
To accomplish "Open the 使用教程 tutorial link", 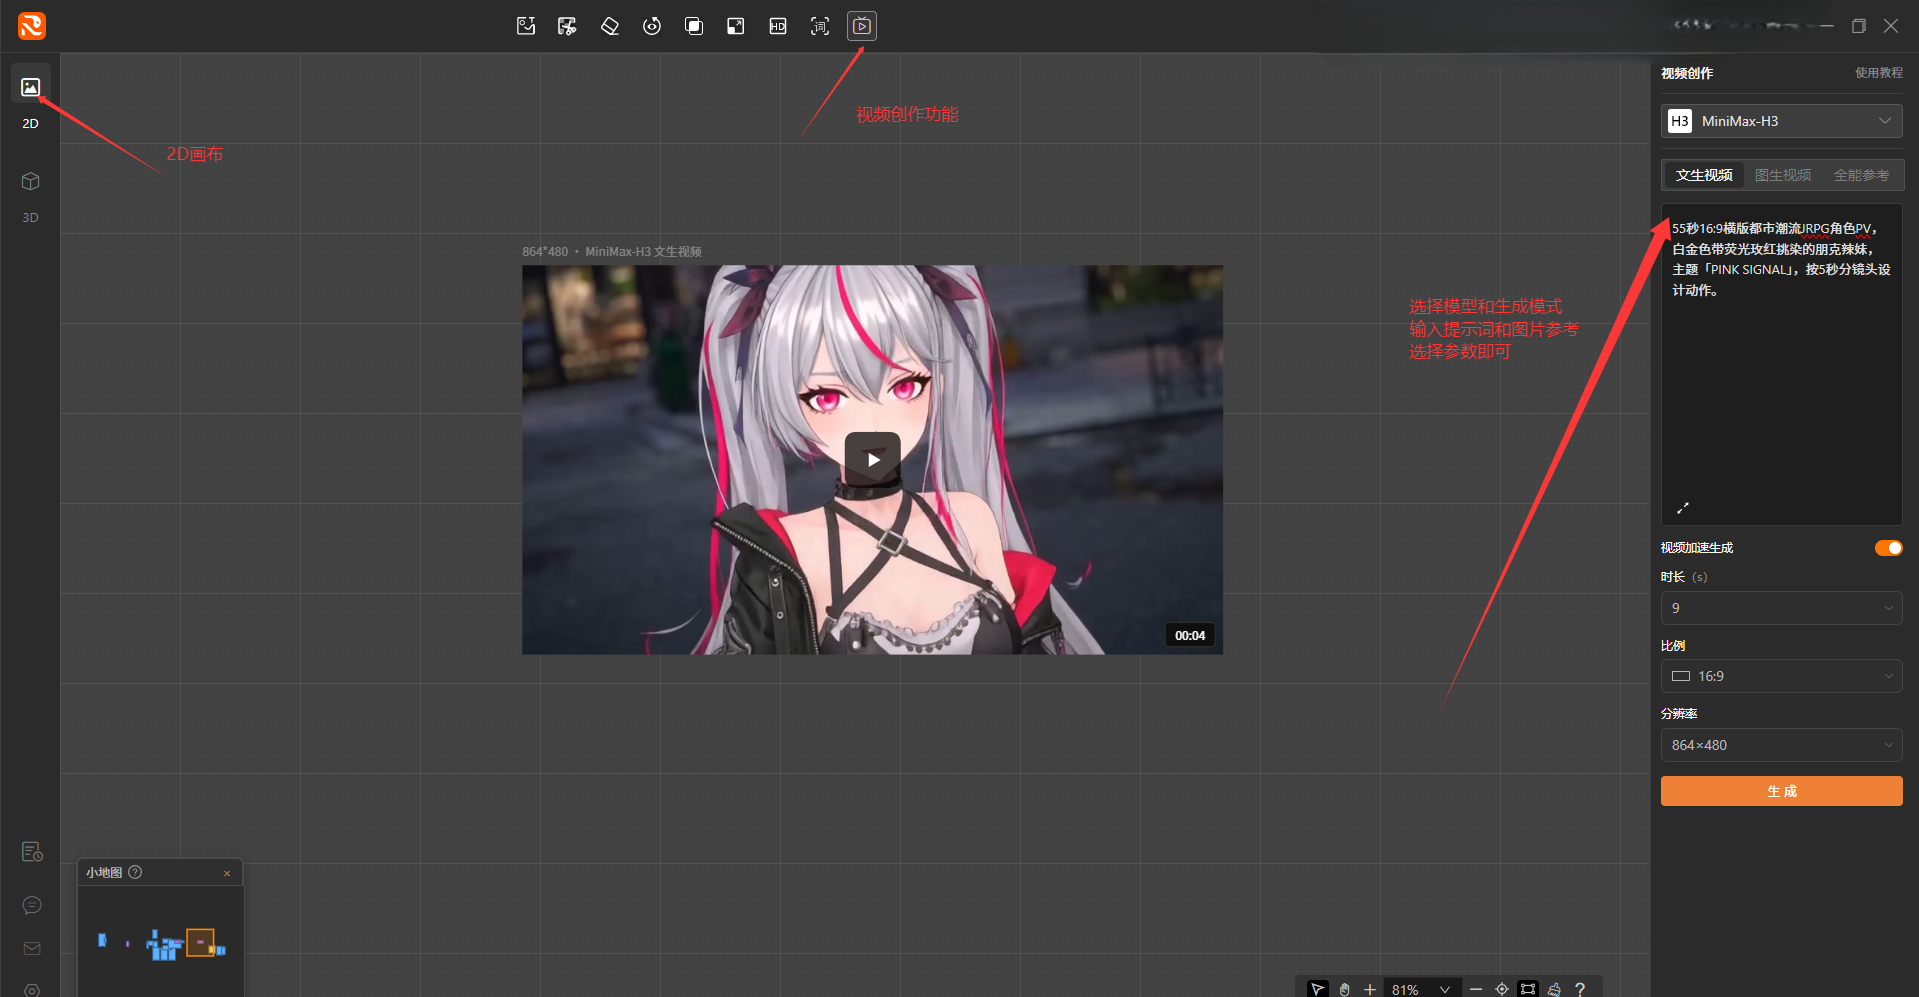I will [1878, 73].
